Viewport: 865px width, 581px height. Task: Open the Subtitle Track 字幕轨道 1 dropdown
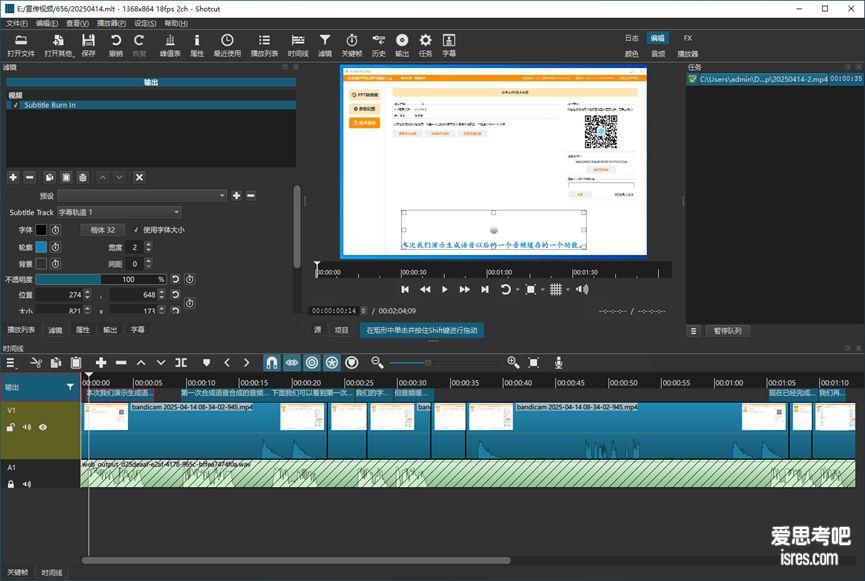119,212
